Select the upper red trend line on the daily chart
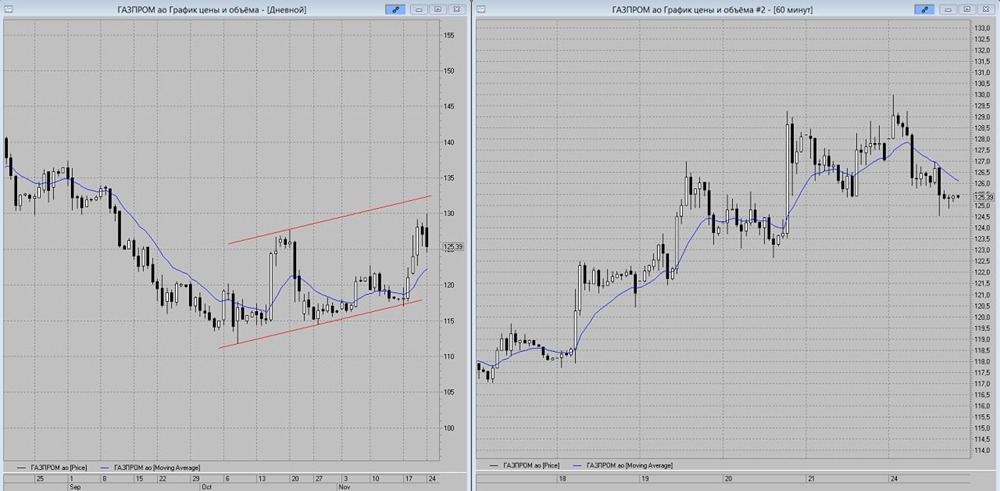Image resolution: width=1000 pixels, height=491 pixels. [x=330, y=219]
